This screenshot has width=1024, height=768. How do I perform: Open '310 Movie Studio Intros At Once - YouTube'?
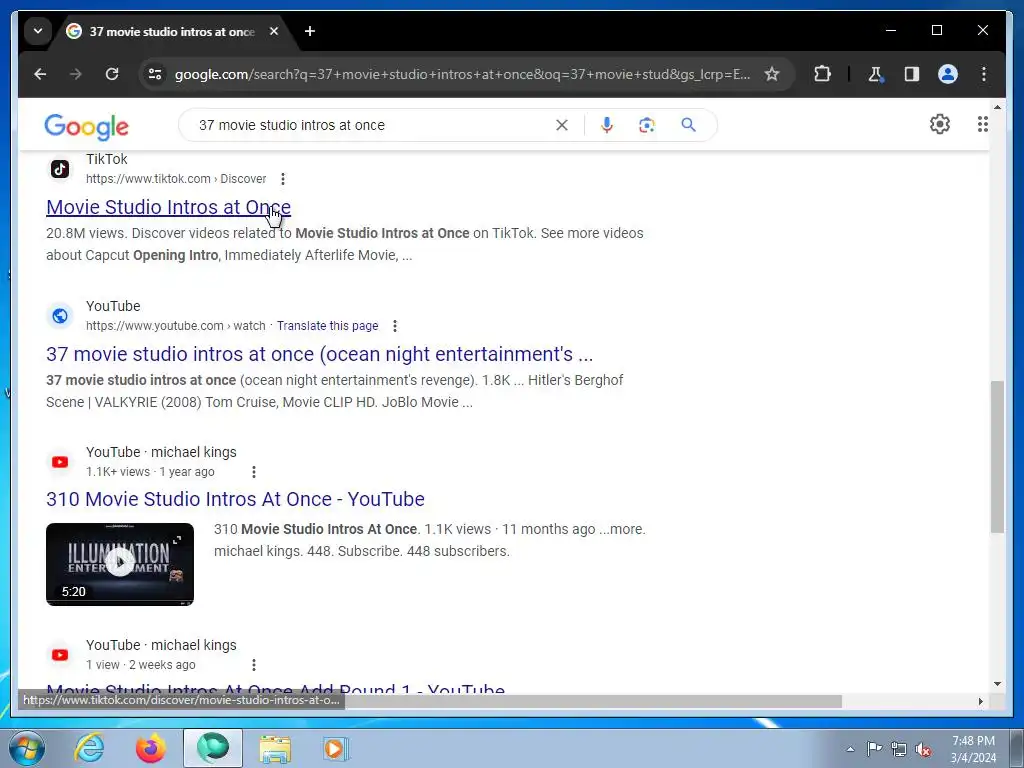pyautogui.click(x=235, y=499)
